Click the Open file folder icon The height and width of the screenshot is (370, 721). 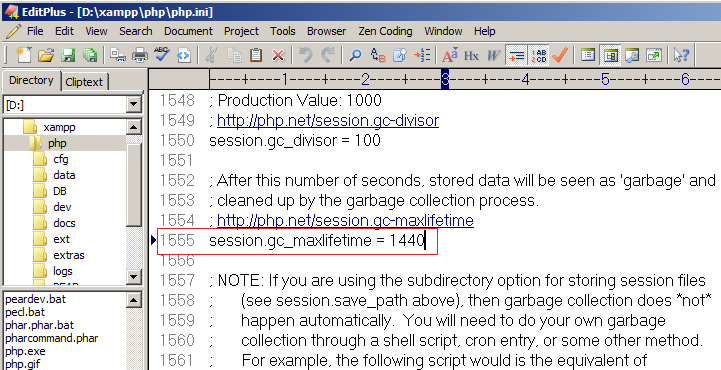[x=46, y=56]
